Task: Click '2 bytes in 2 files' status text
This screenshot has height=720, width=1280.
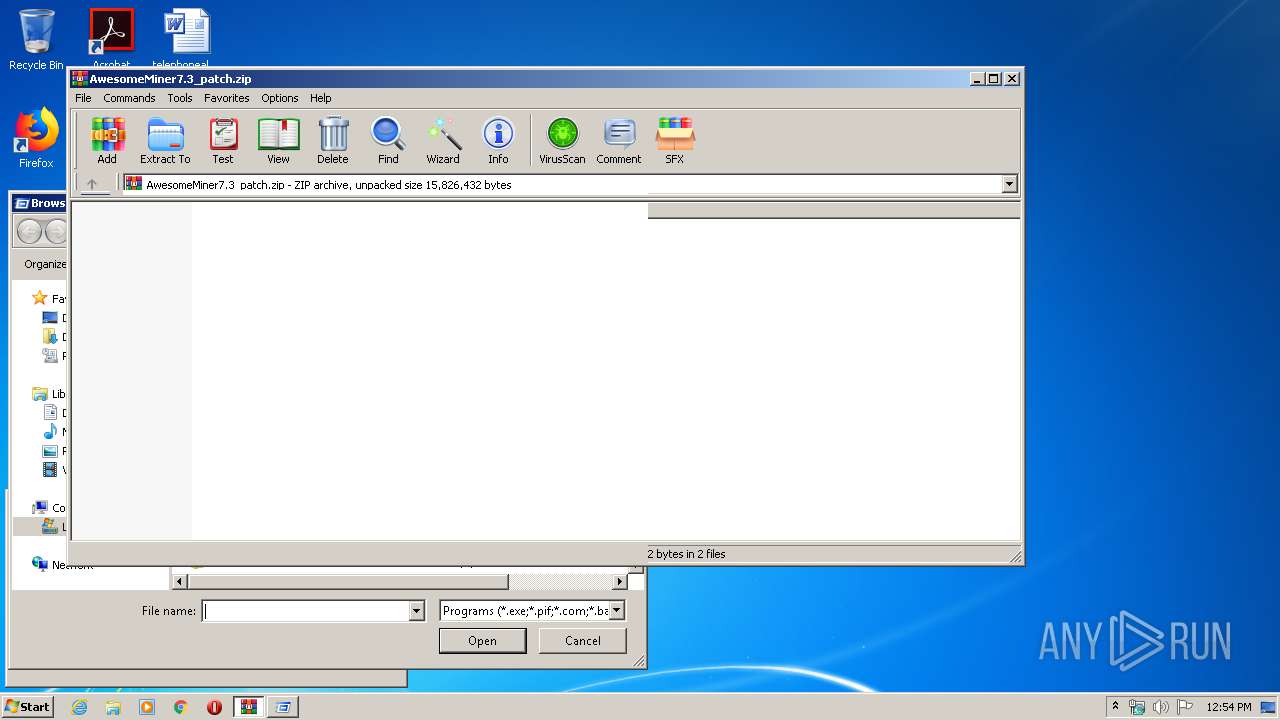Action: [687, 554]
